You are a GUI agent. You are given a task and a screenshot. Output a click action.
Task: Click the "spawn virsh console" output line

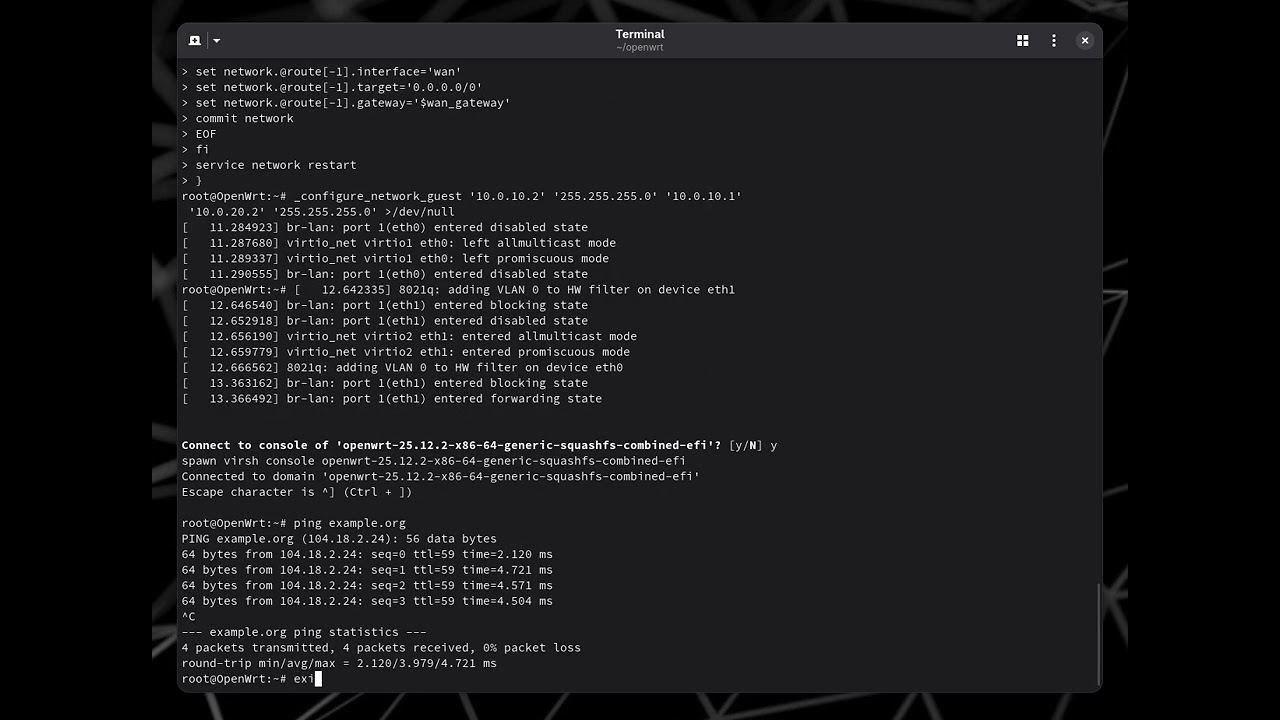coord(433,461)
